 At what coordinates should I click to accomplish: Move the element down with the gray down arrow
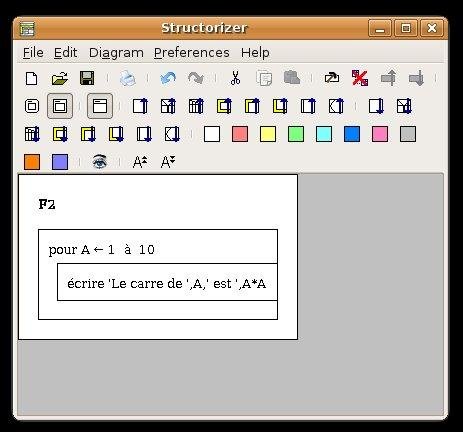[416, 78]
